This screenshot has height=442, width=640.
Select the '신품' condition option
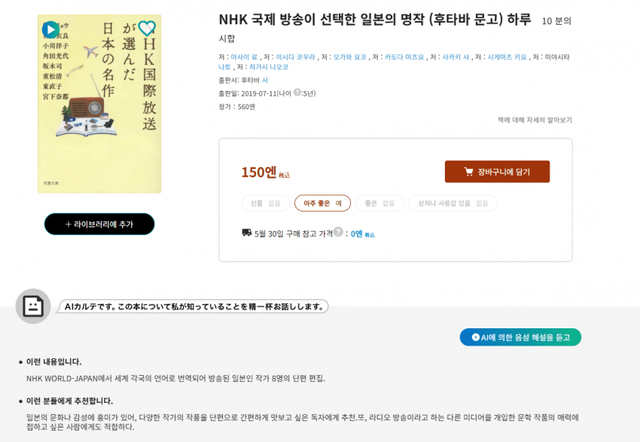(x=266, y=203)
